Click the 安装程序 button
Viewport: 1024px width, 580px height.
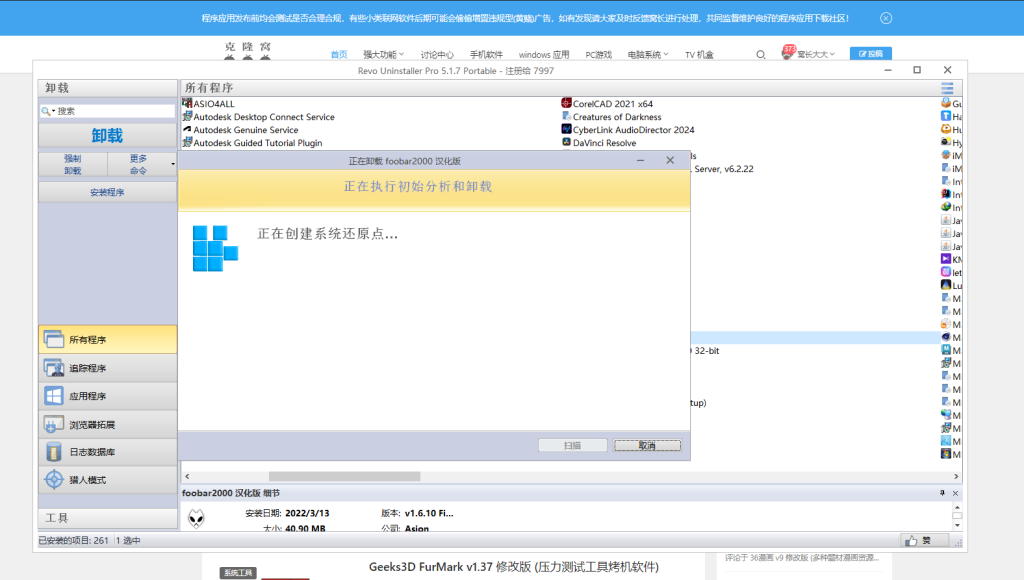[x=107, y=192]
